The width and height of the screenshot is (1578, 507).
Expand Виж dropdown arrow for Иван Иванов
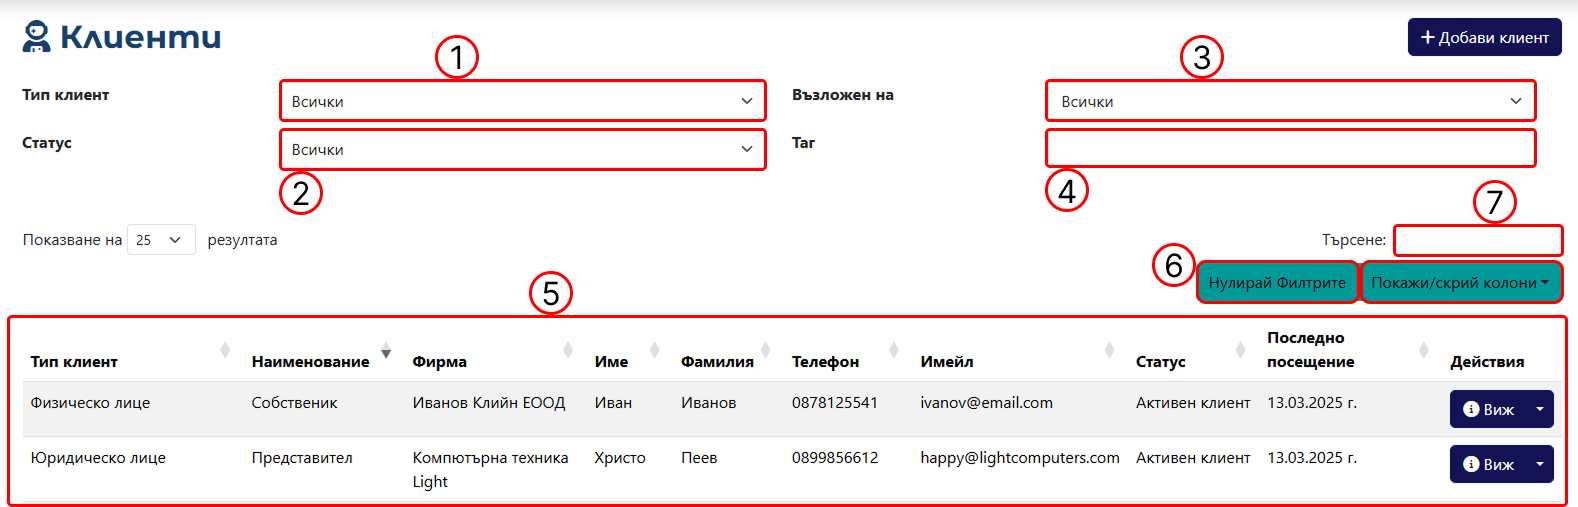pyautogui.click(x=1540, y=409)
